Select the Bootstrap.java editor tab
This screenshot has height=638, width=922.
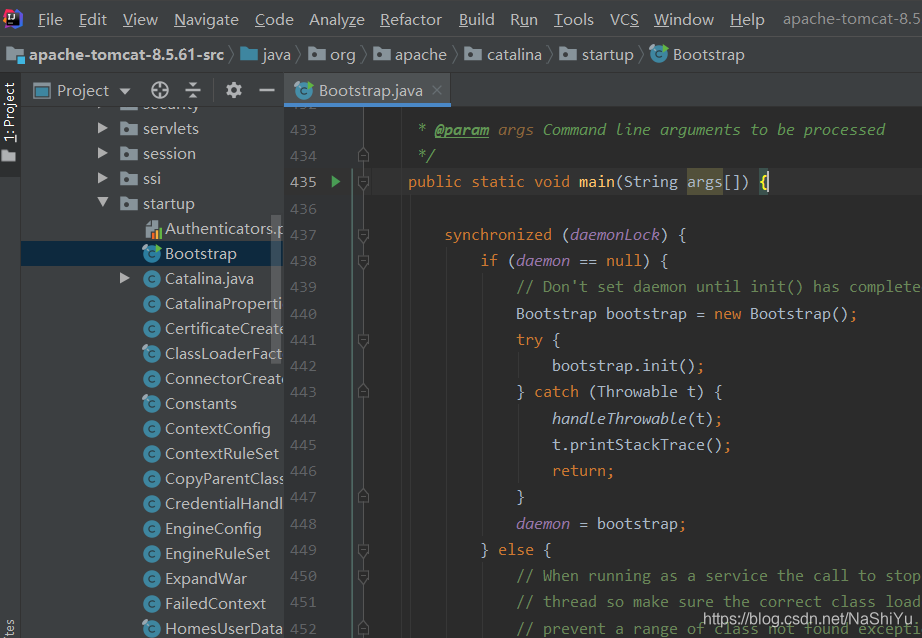367,91
